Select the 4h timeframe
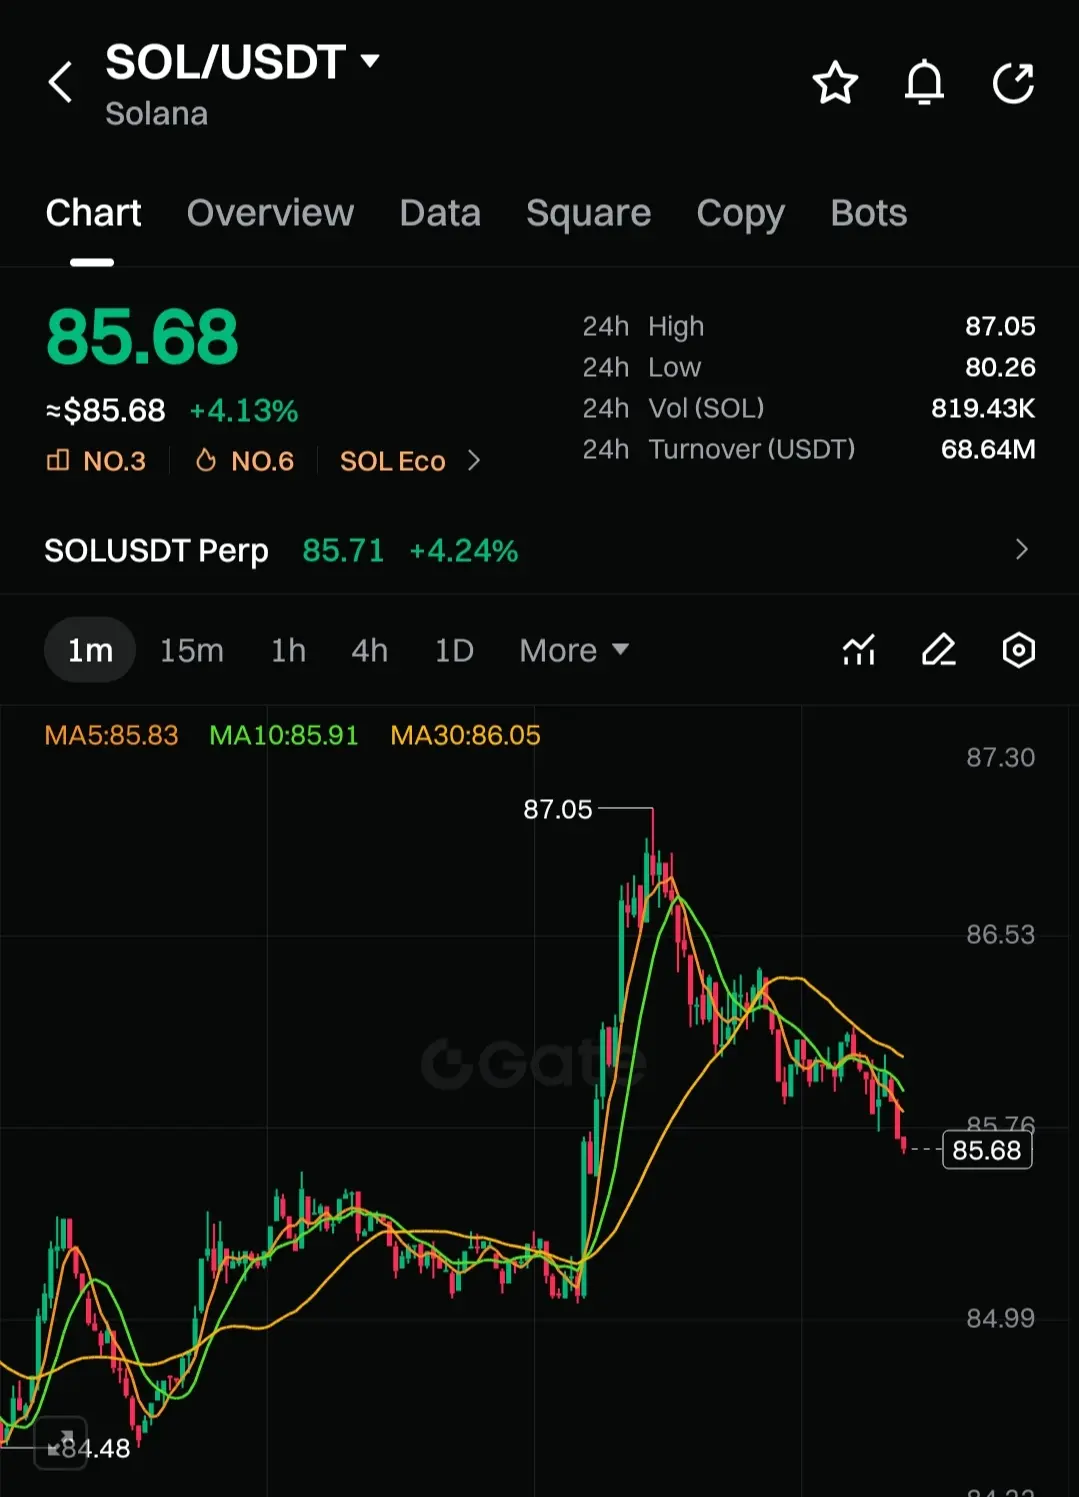The image size is (1079, 1497). pyautogui.click(x=369, y=651)
